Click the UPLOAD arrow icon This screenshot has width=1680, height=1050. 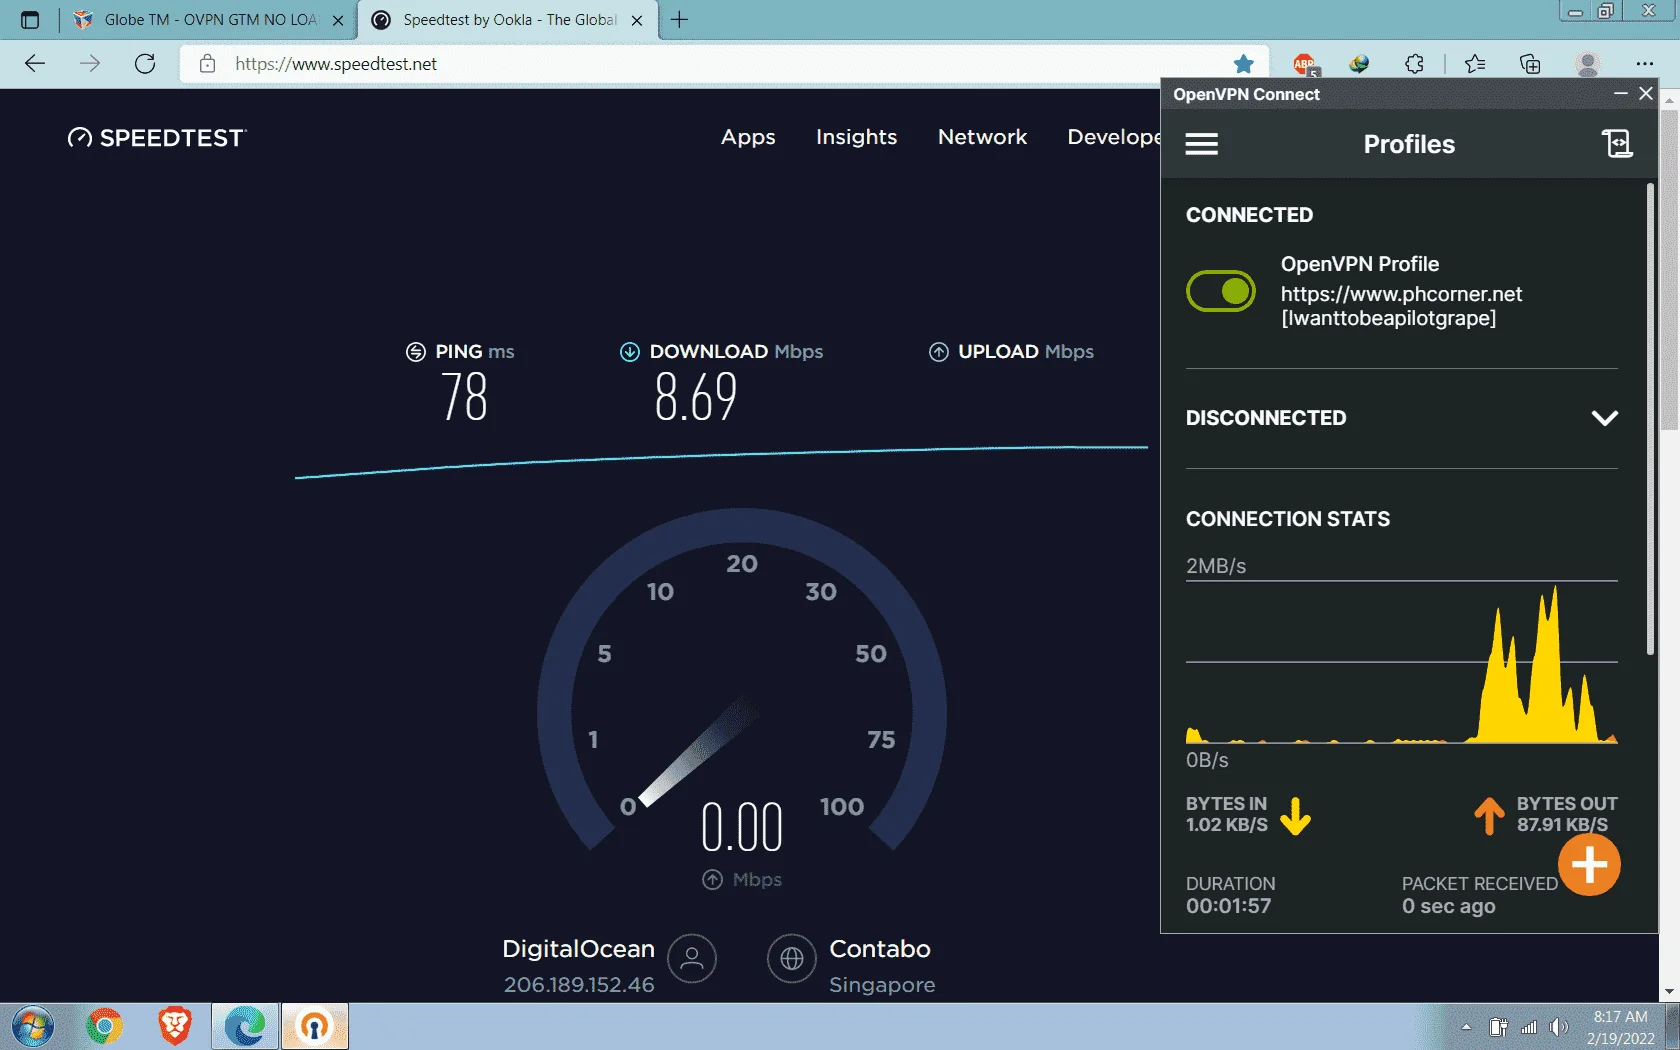tap(938, 352)
